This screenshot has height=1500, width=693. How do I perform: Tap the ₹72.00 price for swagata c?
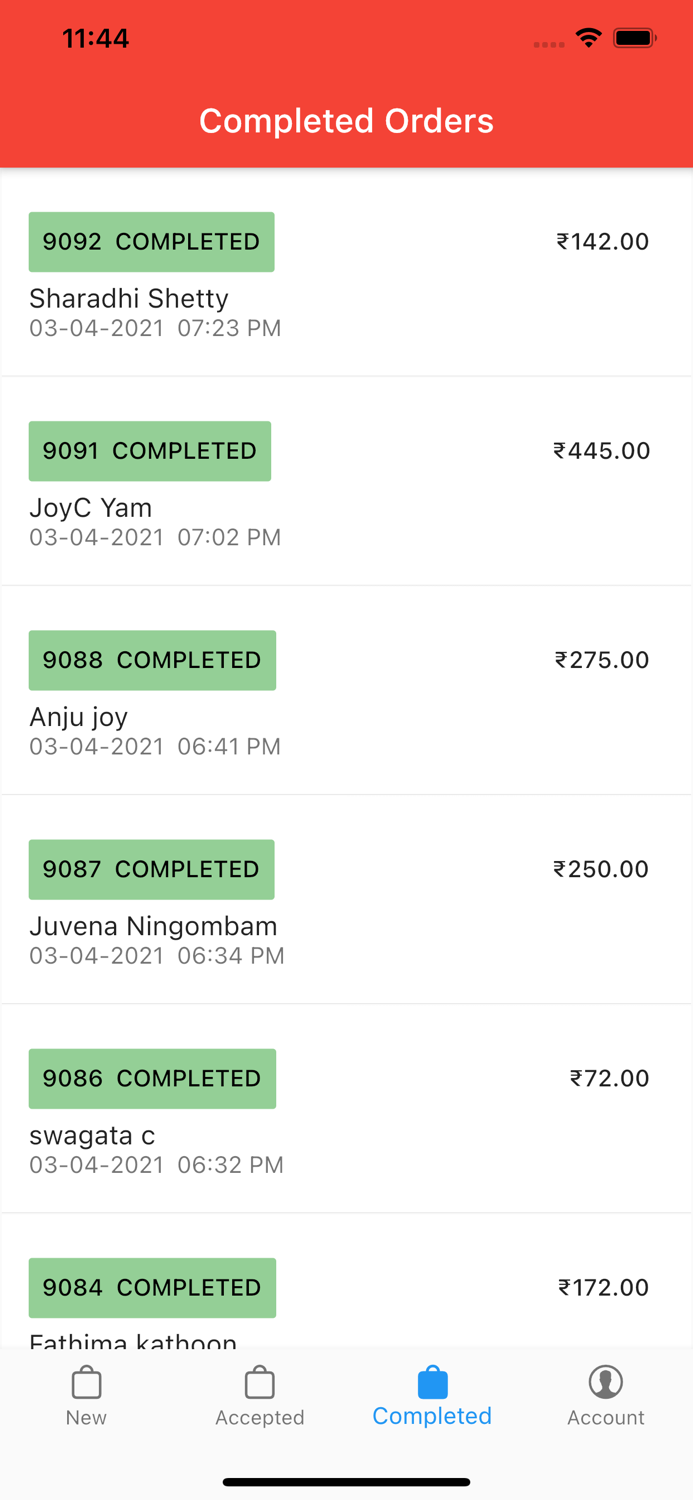click(x=610, y=1078)
